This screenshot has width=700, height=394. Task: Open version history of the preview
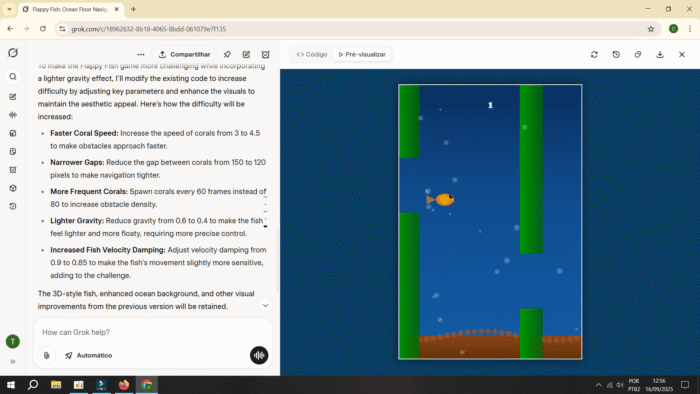tap(616, 54)
